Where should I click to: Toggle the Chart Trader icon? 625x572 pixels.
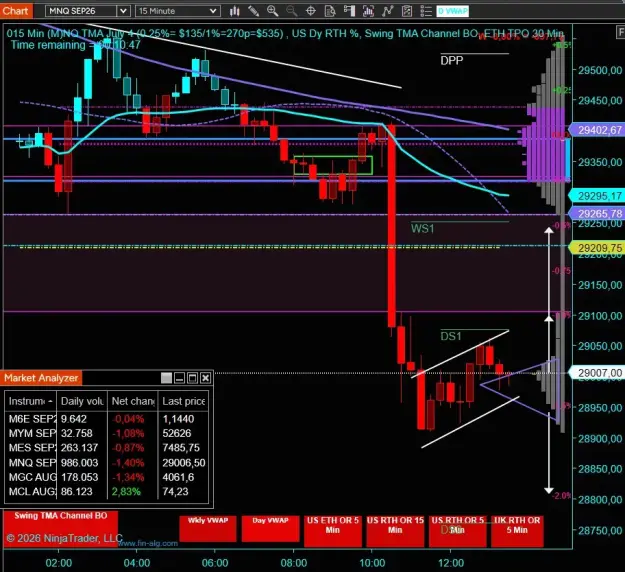click(x=349, y=11)
